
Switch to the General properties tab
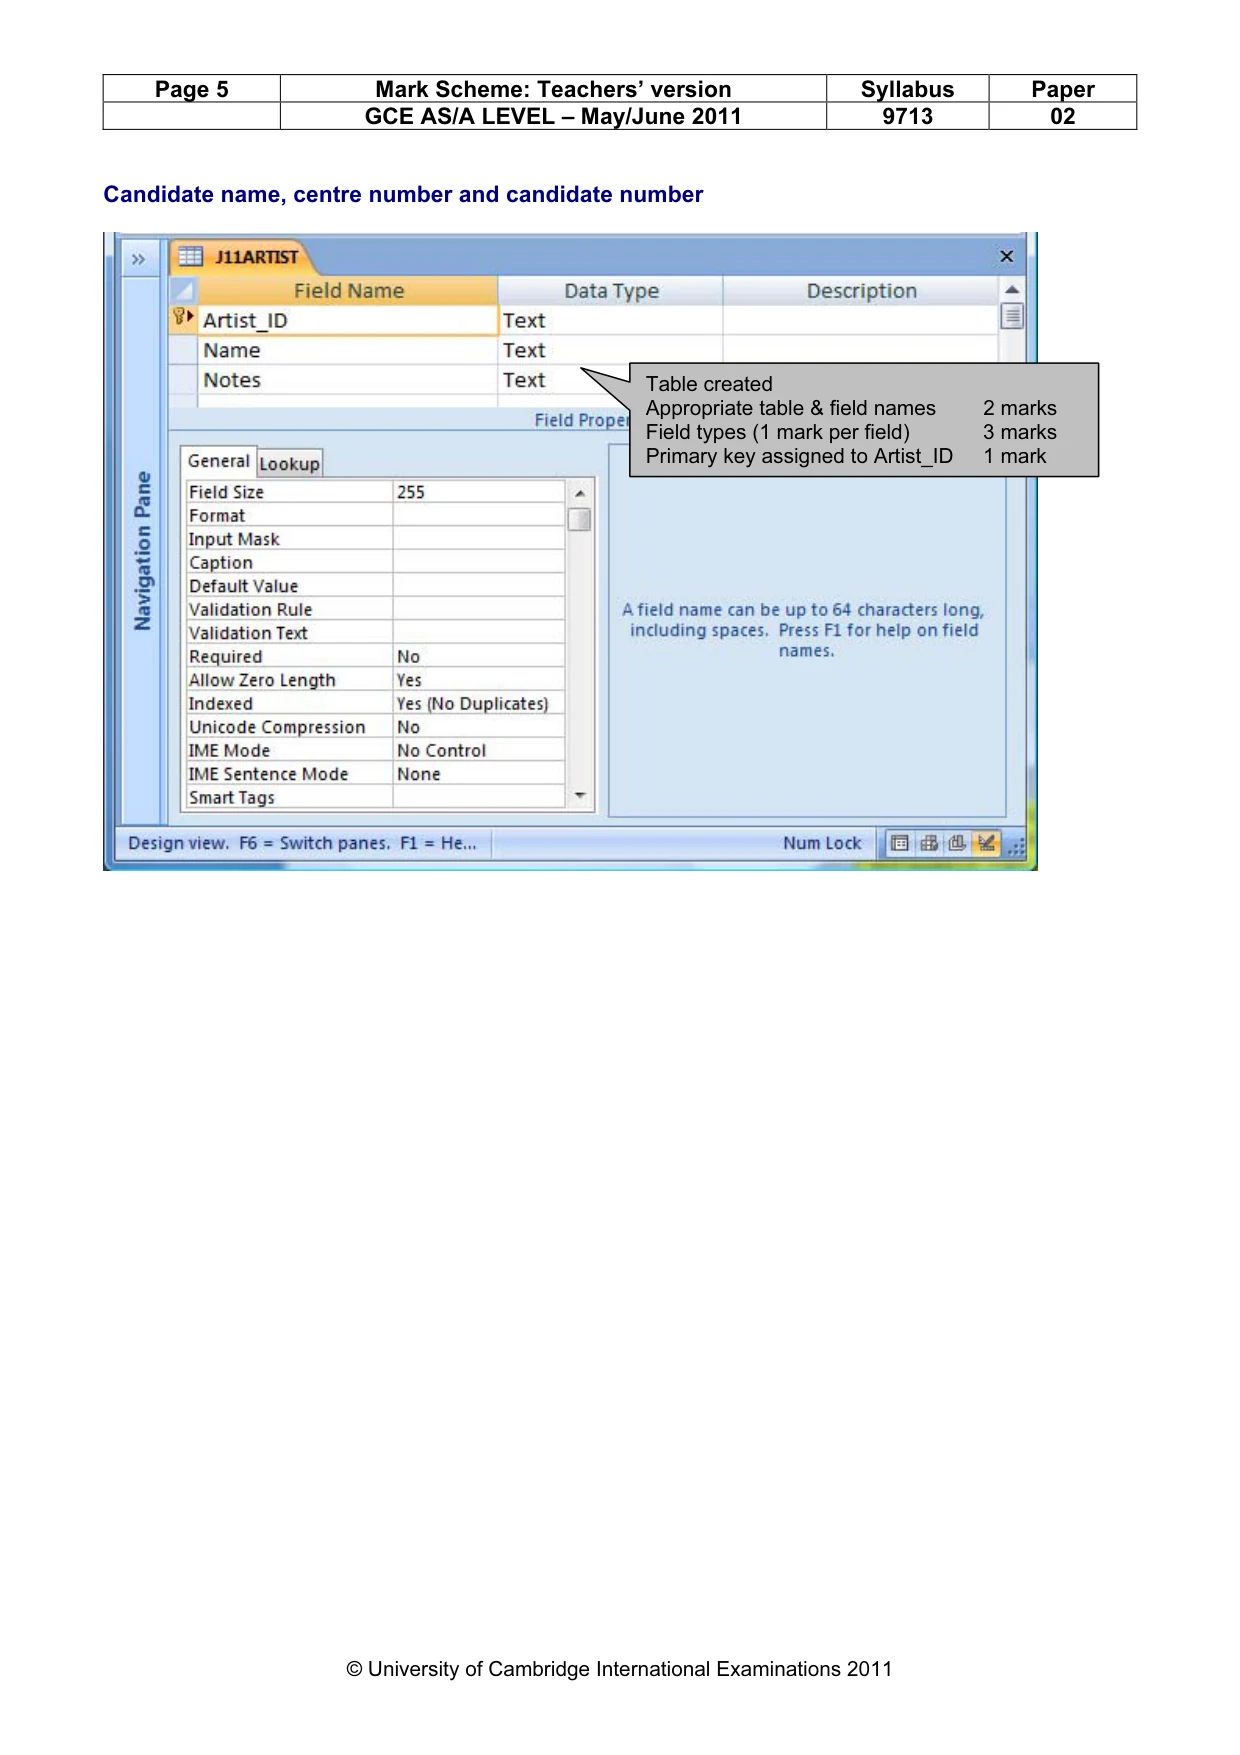(x=218, y=461)
